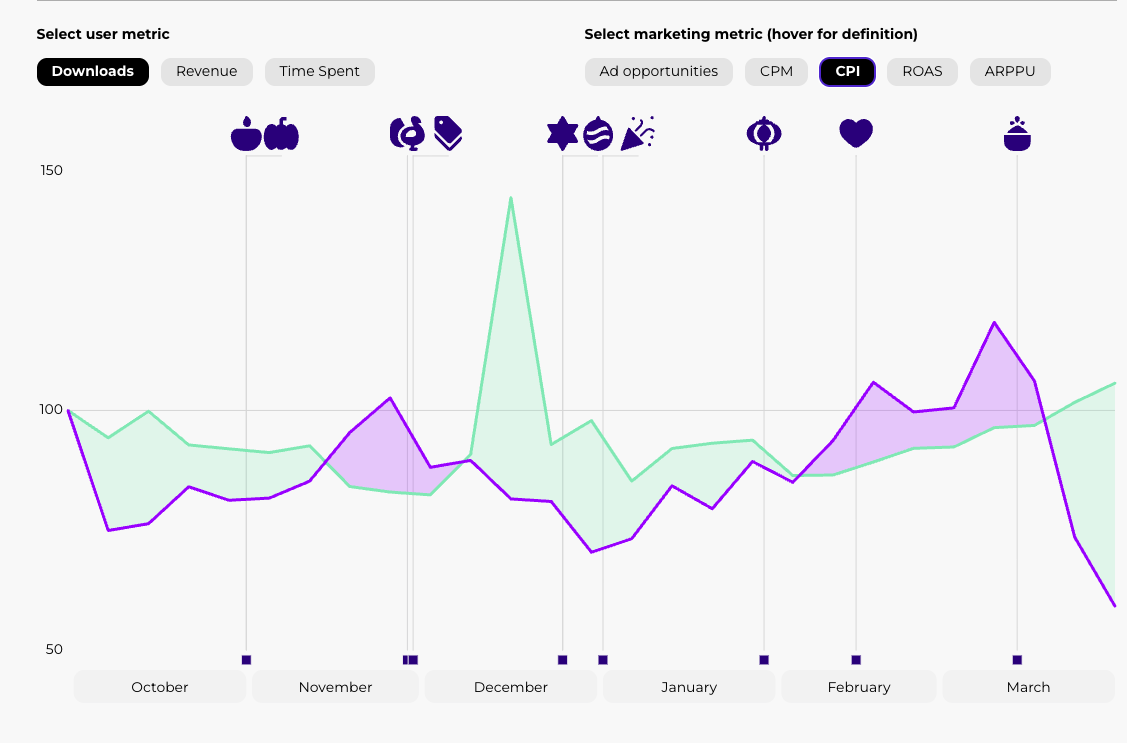Switch user metric to Revenue

tap(207, 72)
